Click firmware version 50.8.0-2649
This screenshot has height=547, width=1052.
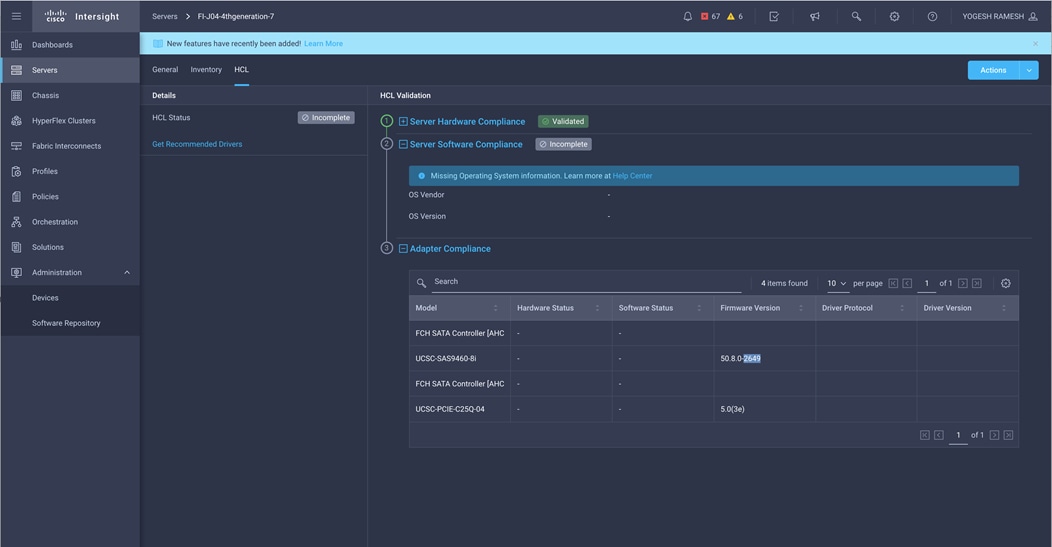pos(741,358)
